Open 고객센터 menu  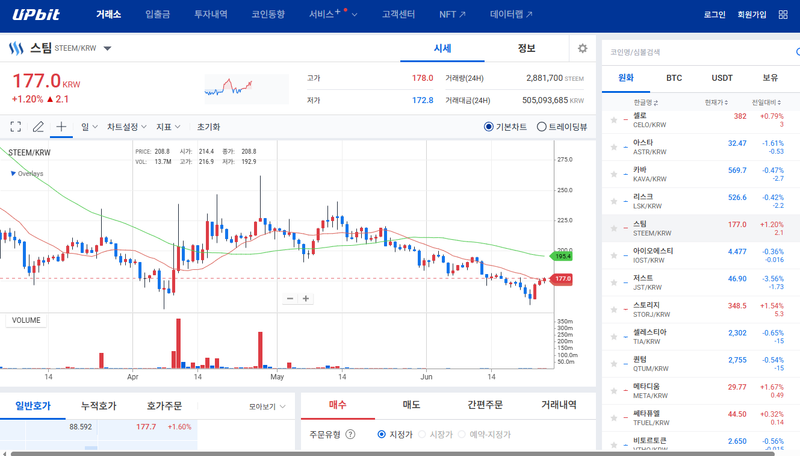pos(398,14)
